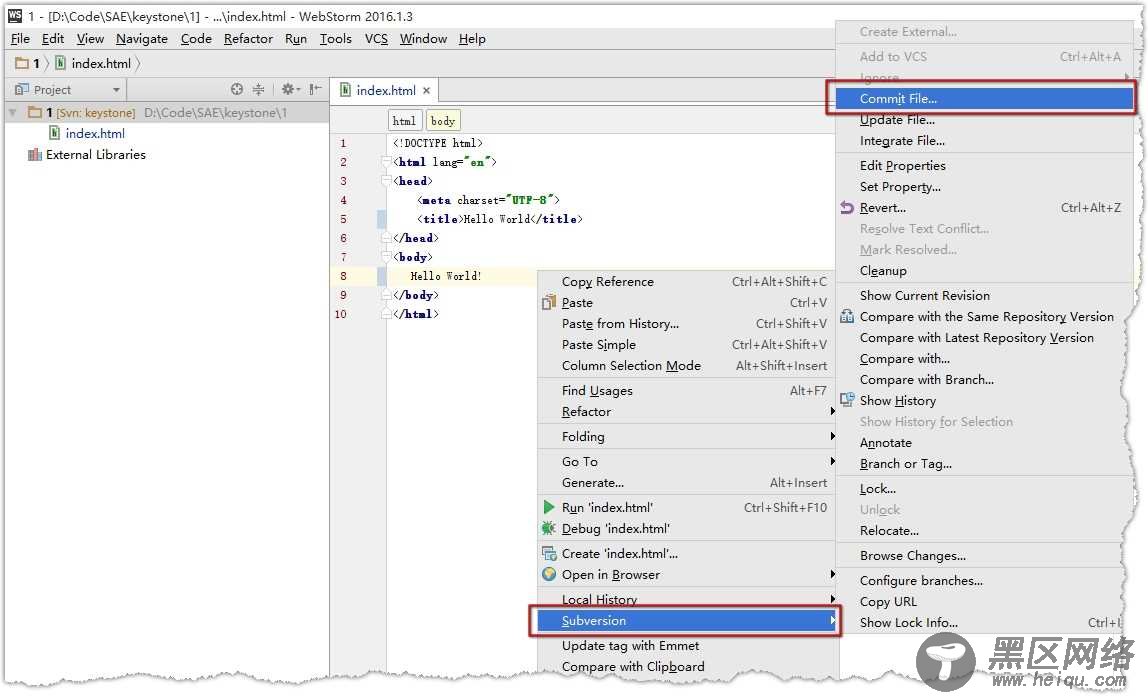Expand the Open in Browser submenu
This screenshot has height=697, width=1148.
pyautogui.click(x=832, y=575)
